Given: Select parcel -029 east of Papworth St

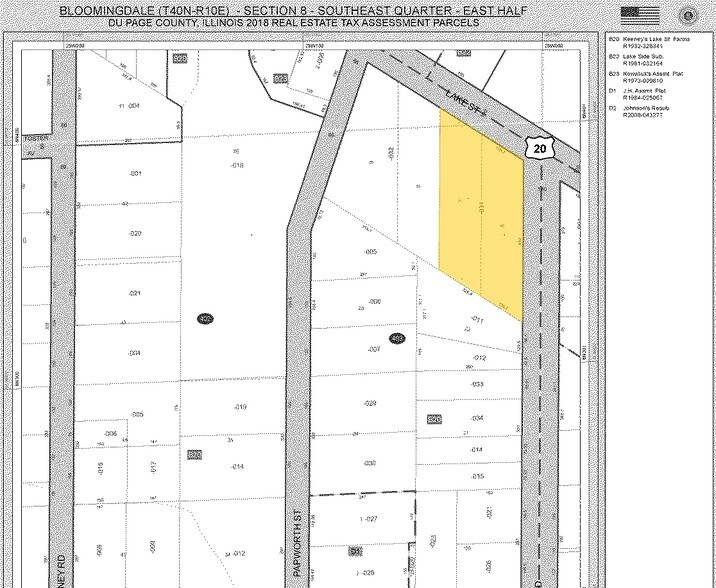Looking at the screenshot, I should [369, 403].
